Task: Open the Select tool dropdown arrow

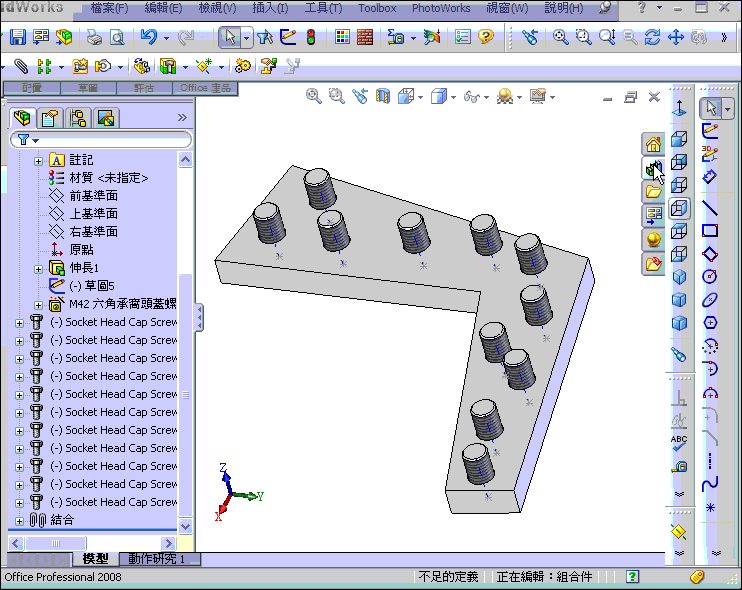Action: click(247, 37)
